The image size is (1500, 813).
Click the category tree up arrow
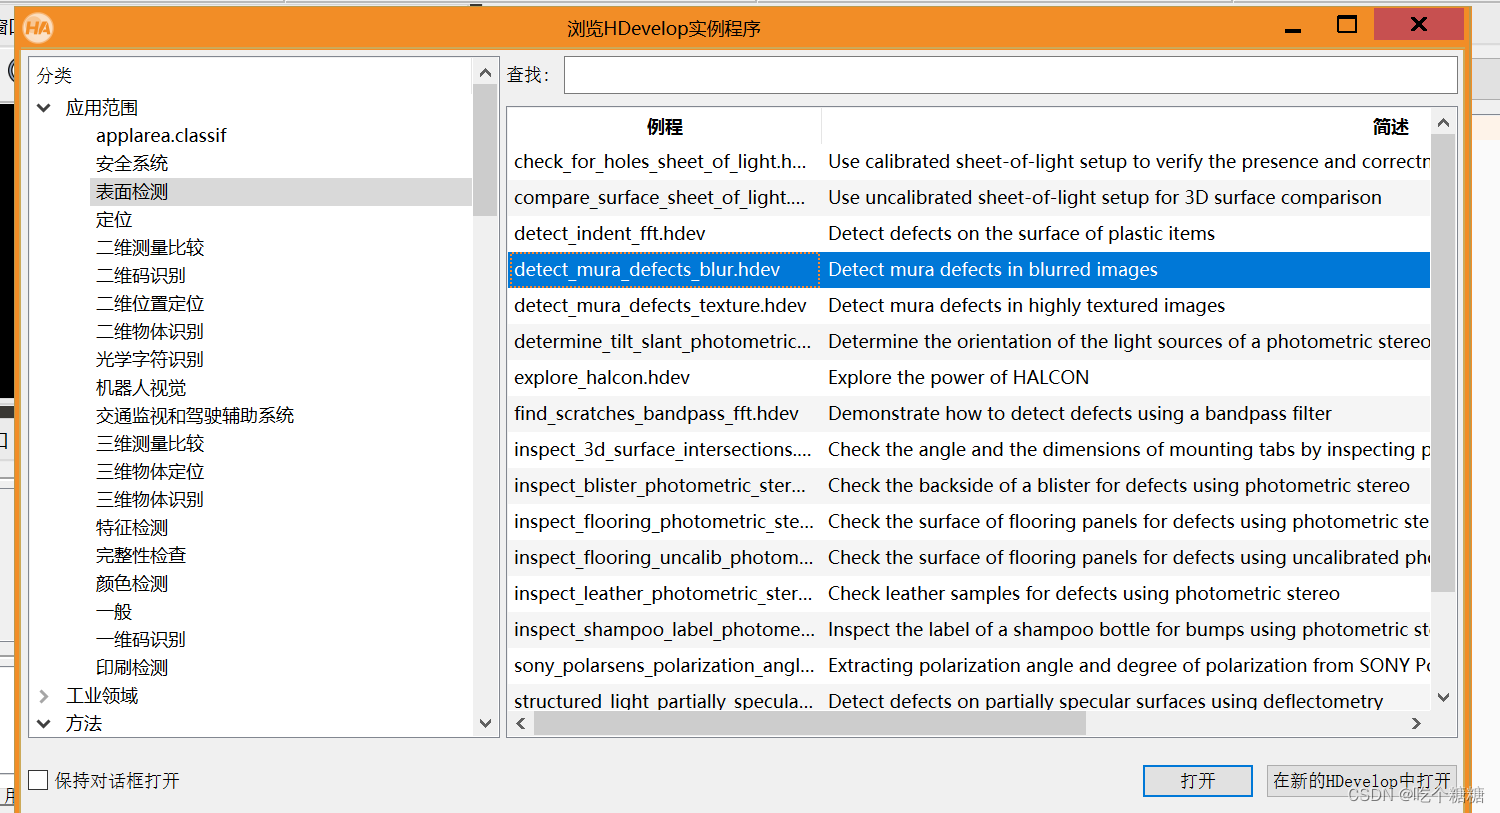(485, 72)
